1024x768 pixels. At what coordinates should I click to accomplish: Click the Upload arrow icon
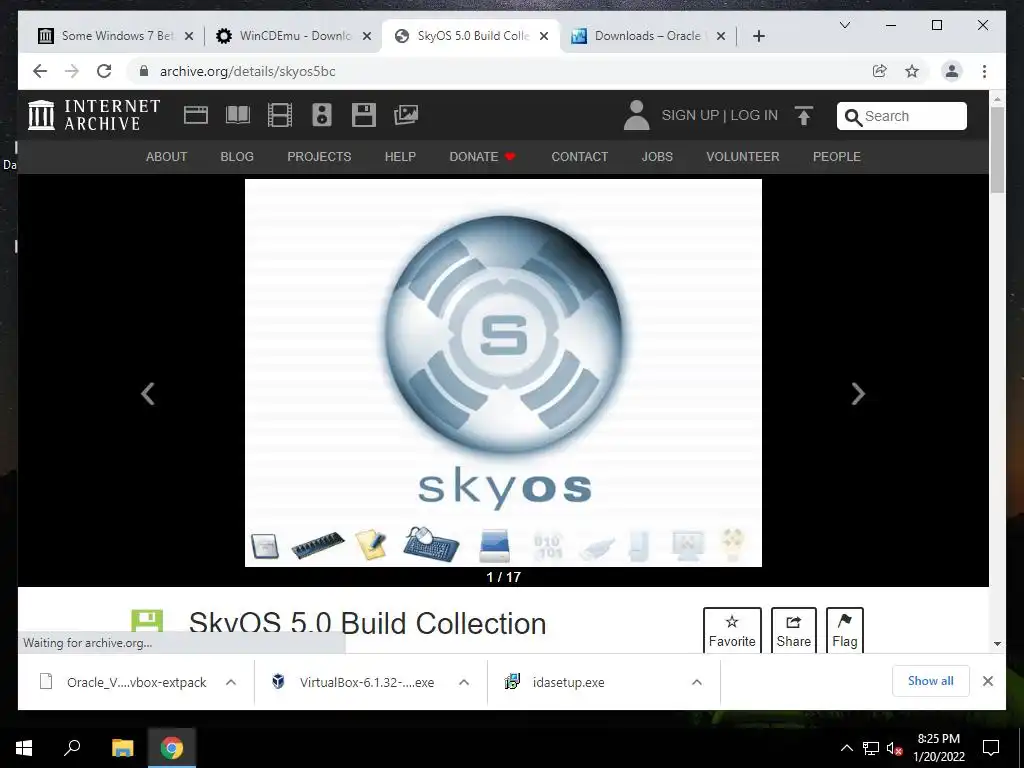[804, 116]
